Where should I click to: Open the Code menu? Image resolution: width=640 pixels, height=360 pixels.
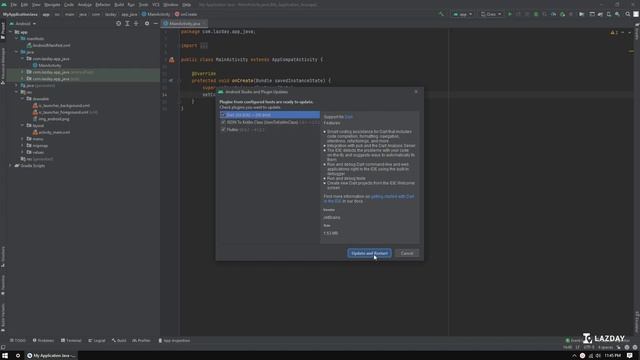pyautogui.click(x=69, y=4)
